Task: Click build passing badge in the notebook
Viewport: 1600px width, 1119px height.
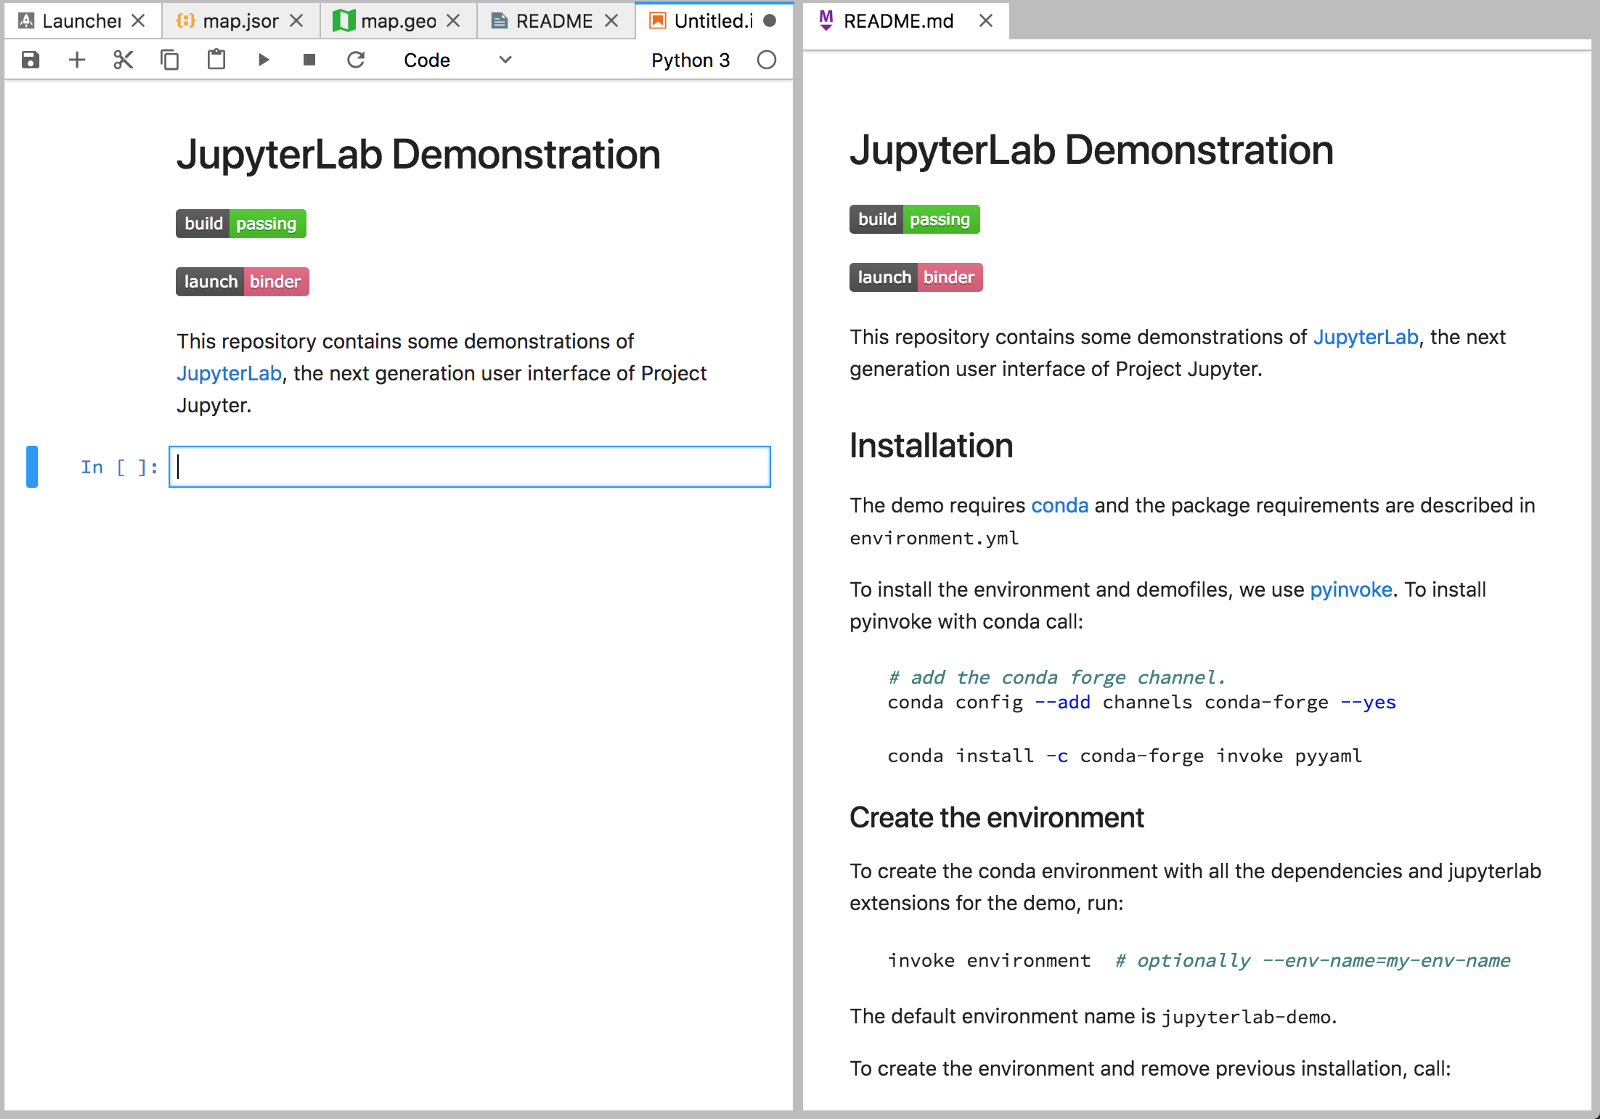Action: (241, 224)
